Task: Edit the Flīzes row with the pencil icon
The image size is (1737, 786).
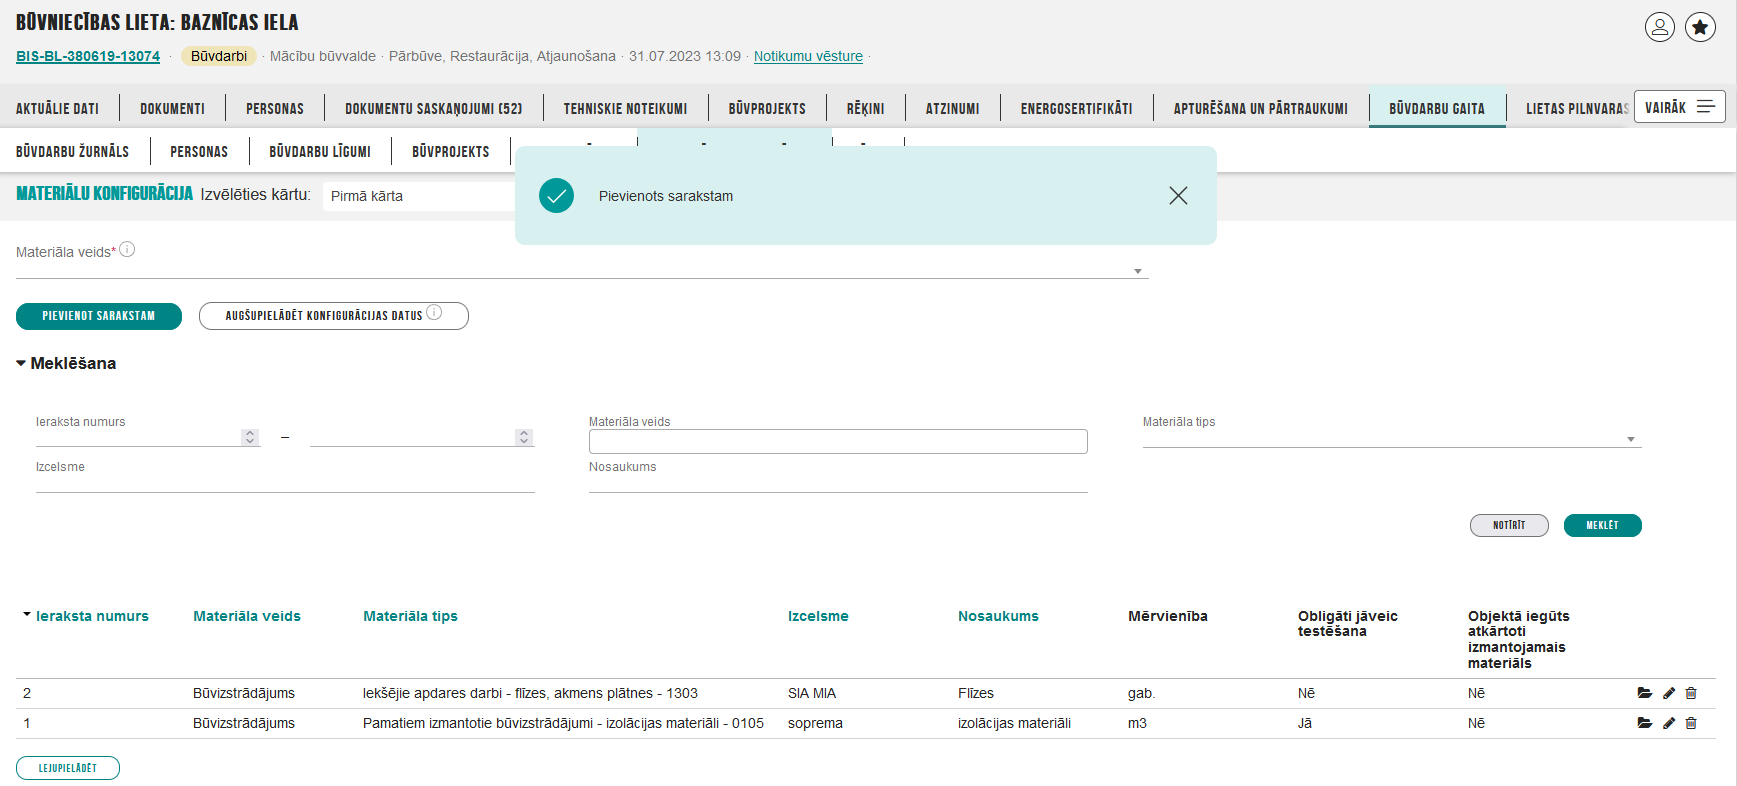Action: coord(1669,693)
